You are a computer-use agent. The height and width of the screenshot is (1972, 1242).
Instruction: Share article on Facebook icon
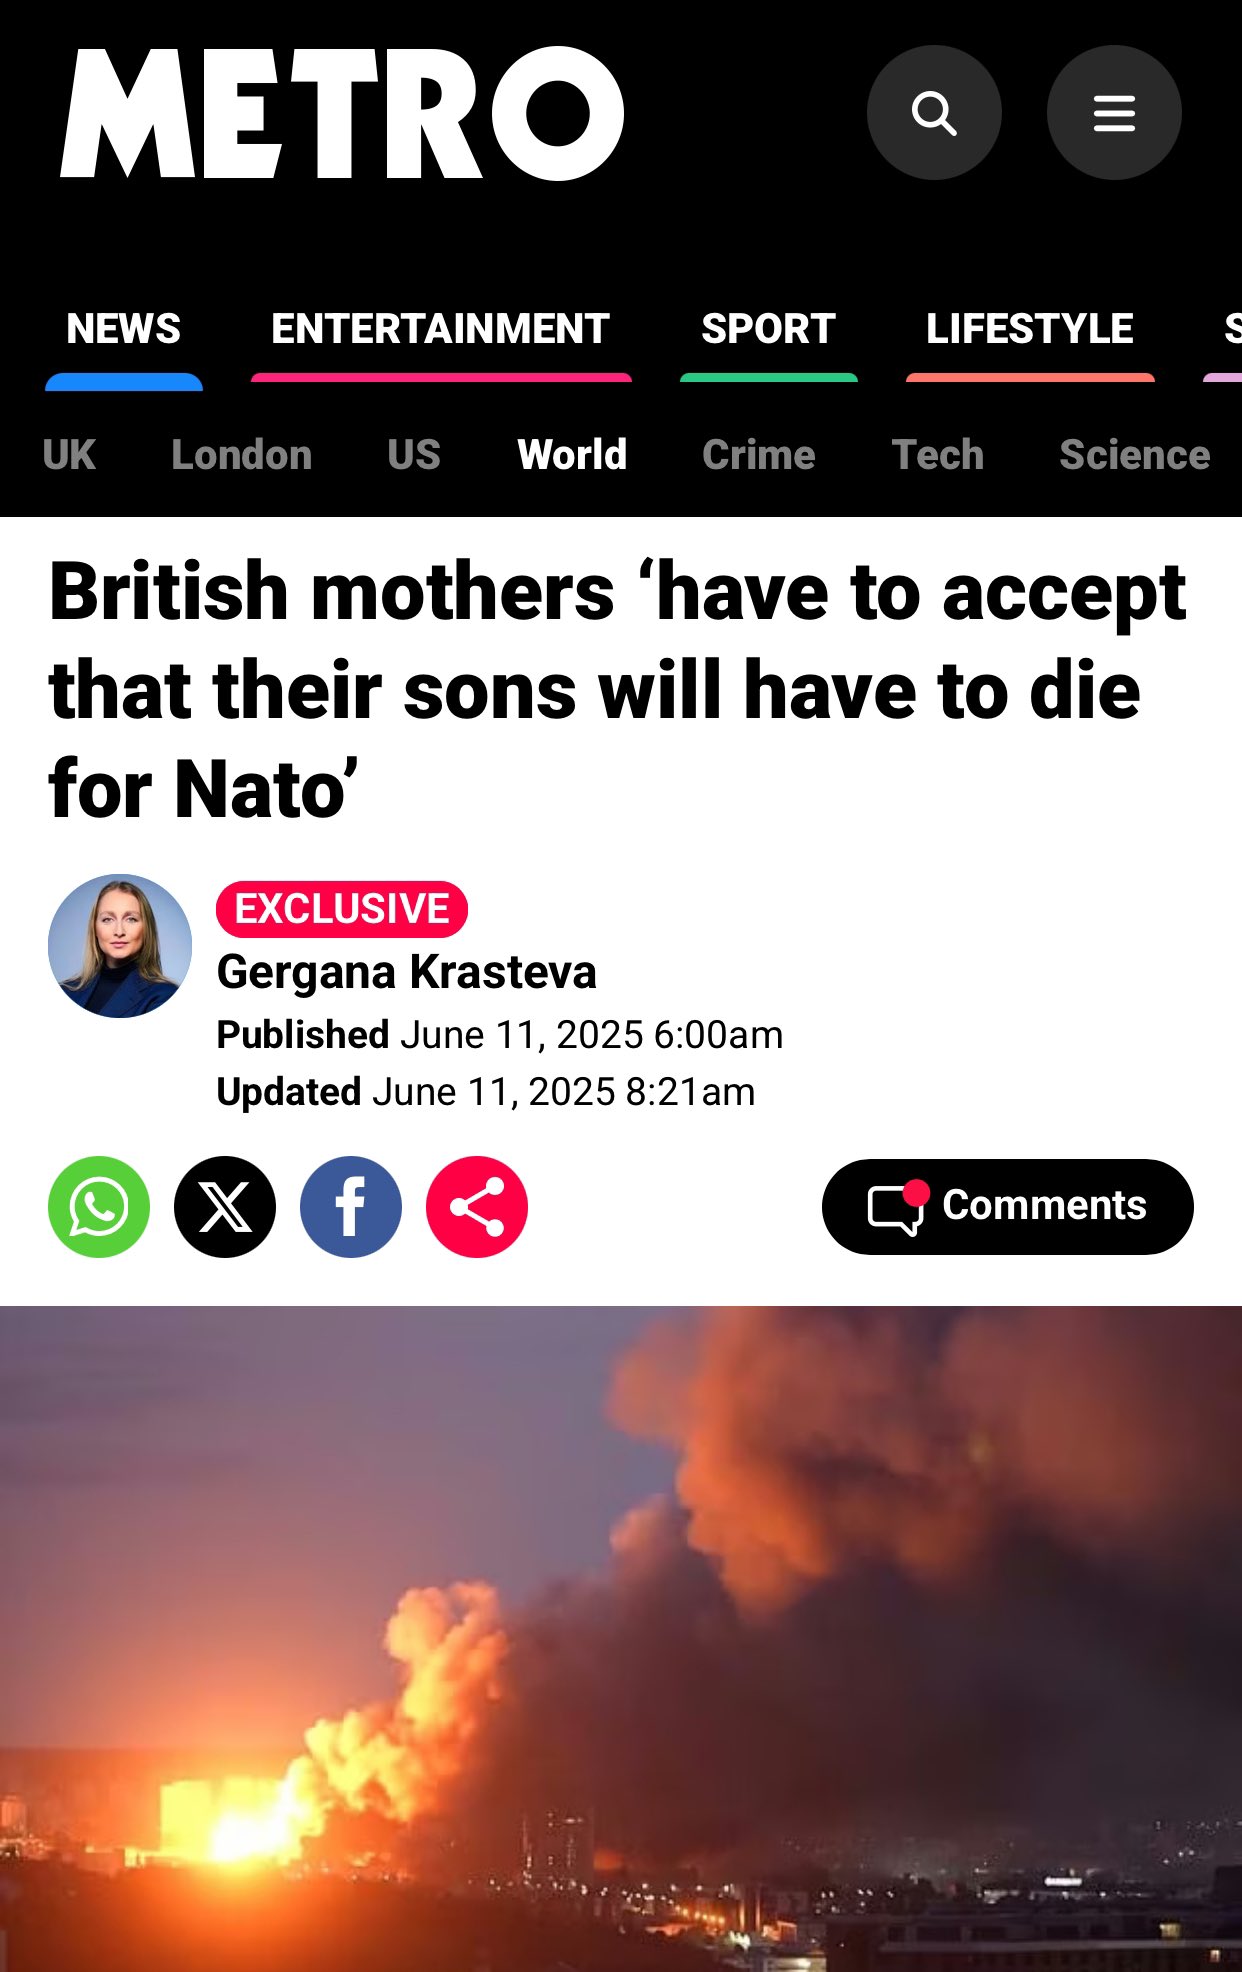tap(351, 1207)
